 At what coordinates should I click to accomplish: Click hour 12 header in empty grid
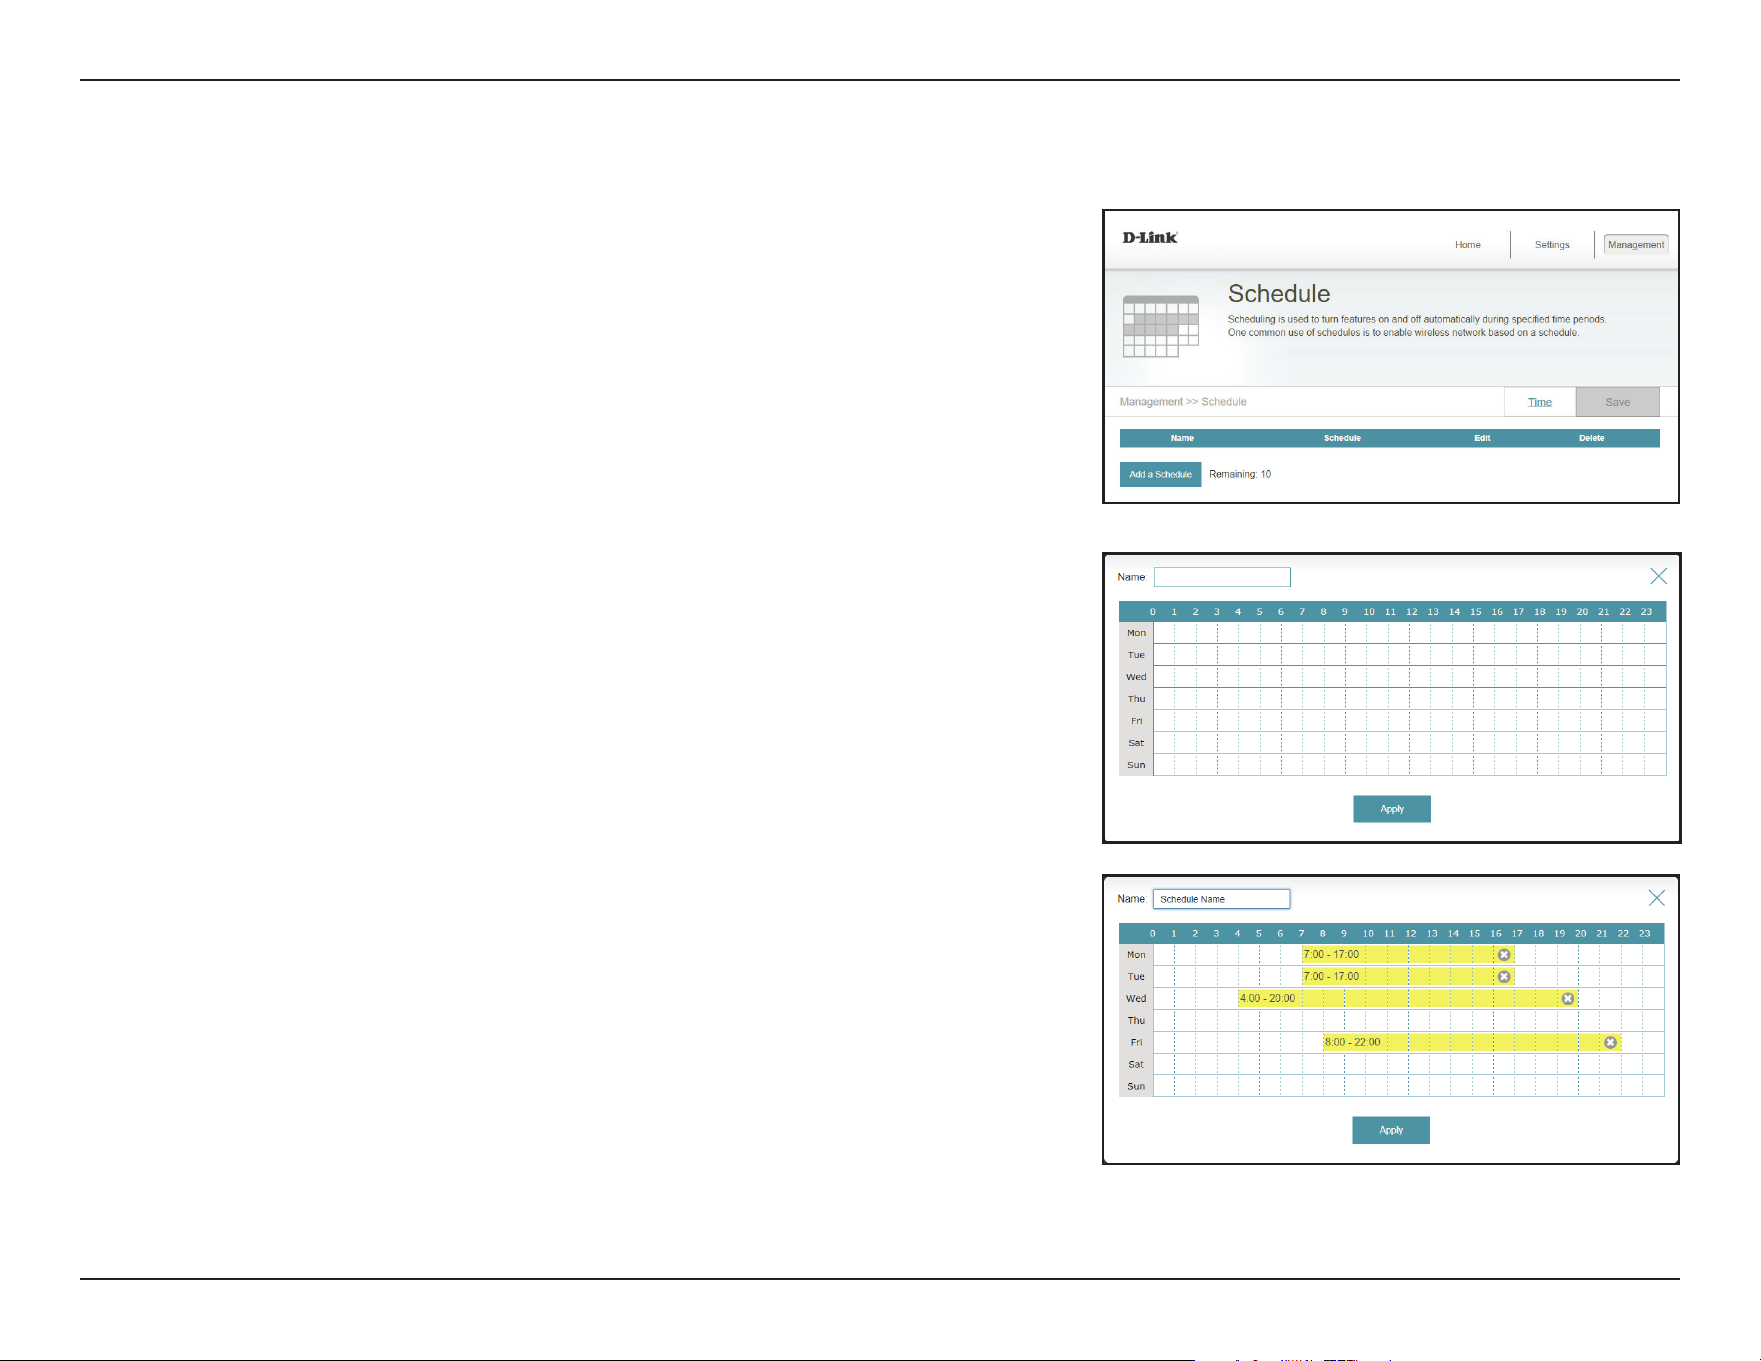pyautogui.click(x=1411, y=612)
